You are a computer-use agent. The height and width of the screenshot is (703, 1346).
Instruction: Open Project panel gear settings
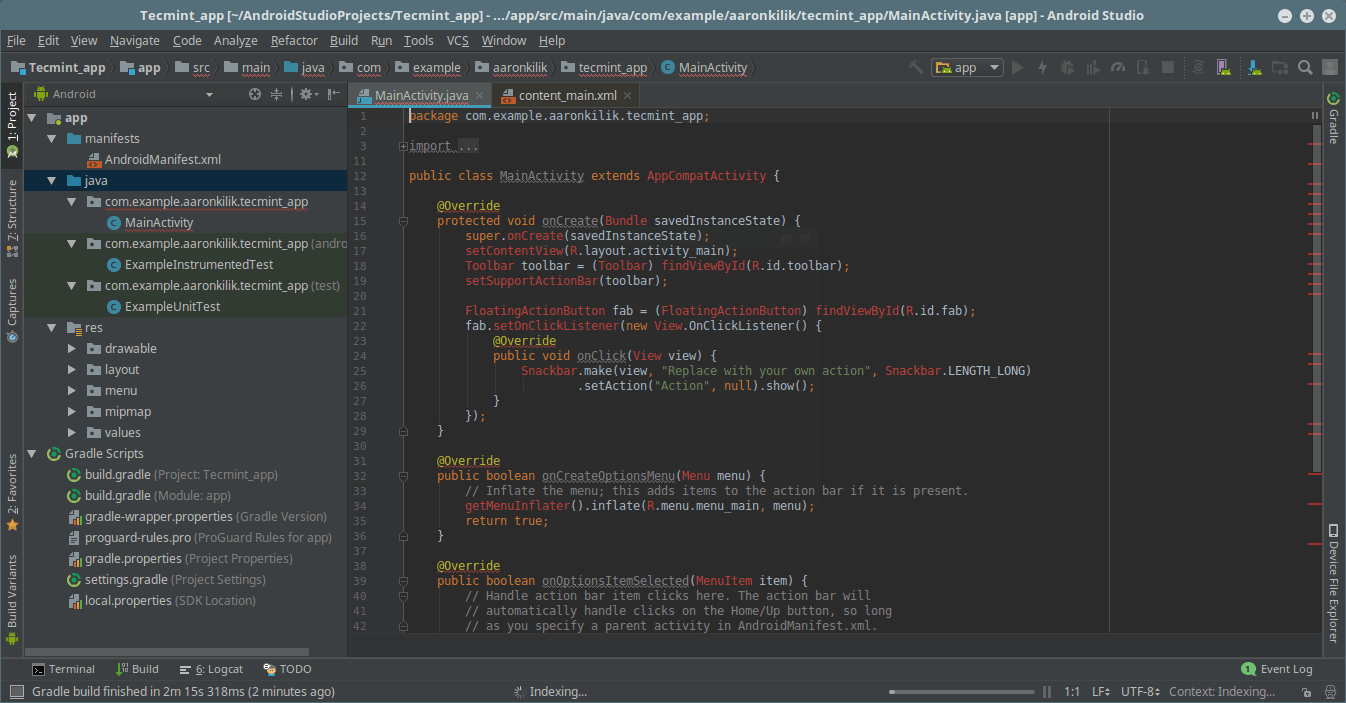[x=306, y=94]
